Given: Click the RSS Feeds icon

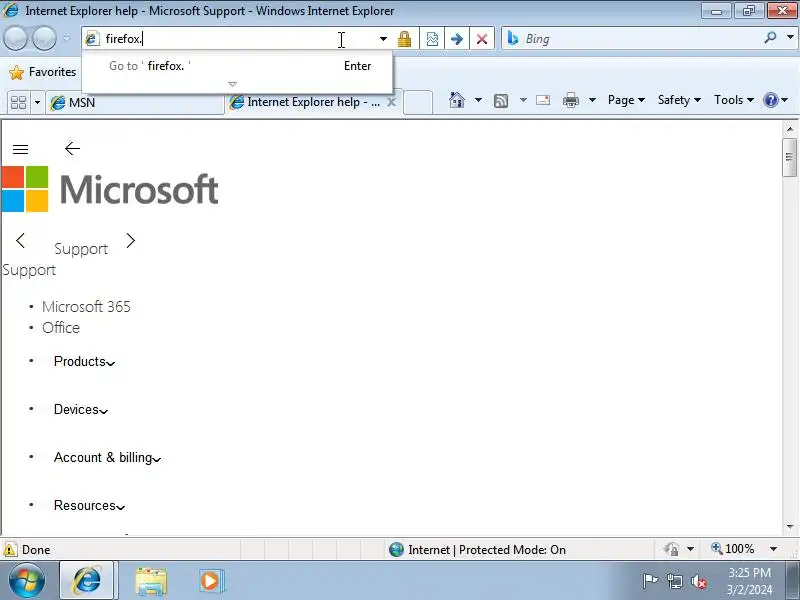Looking at the screenshot, I should tap(501, 101).
